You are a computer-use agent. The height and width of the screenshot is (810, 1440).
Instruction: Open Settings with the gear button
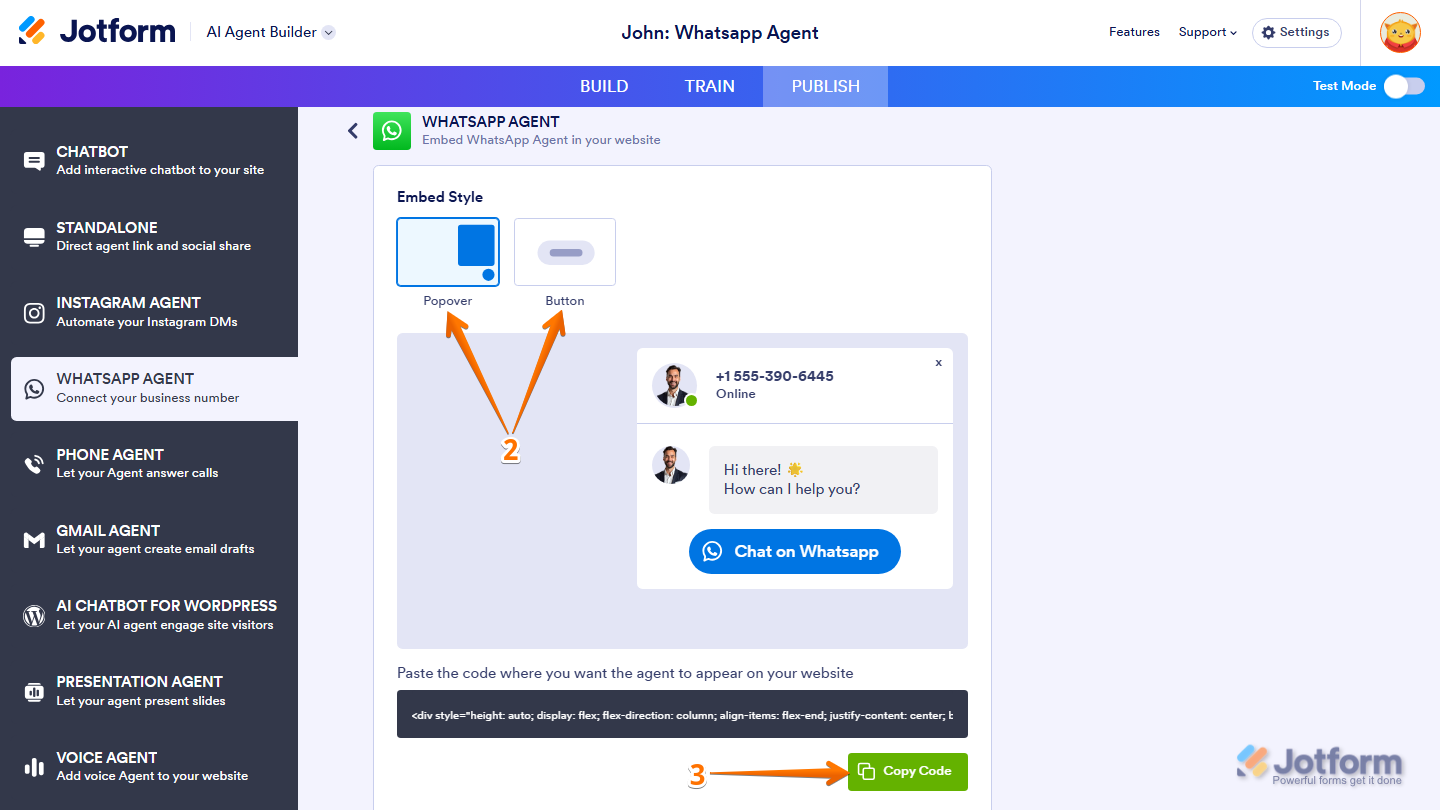(x=1296, y=32)
